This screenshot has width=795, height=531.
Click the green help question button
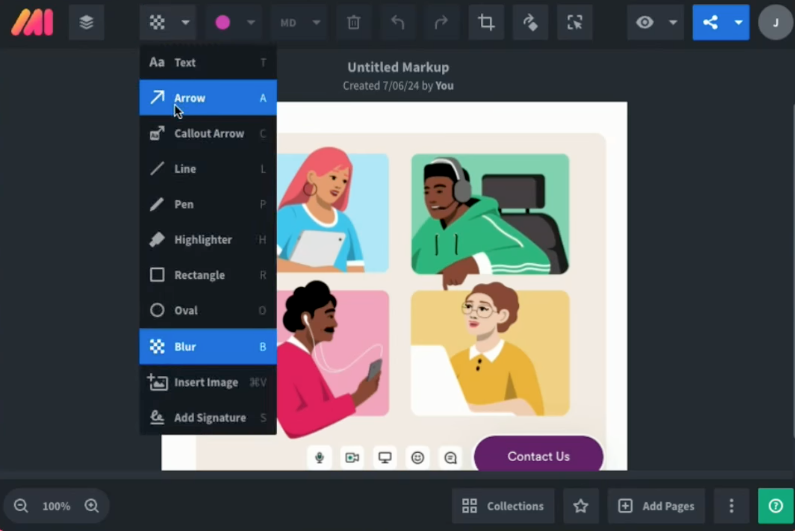point(776,506)
